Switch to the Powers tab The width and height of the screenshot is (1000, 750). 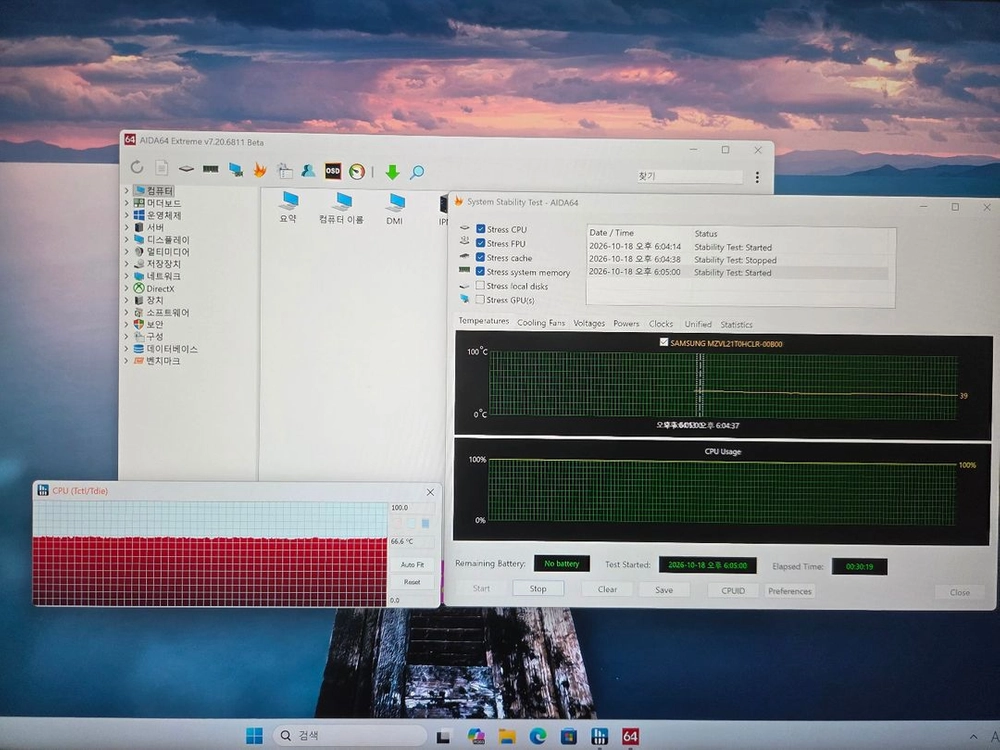[x=626, y=323]
